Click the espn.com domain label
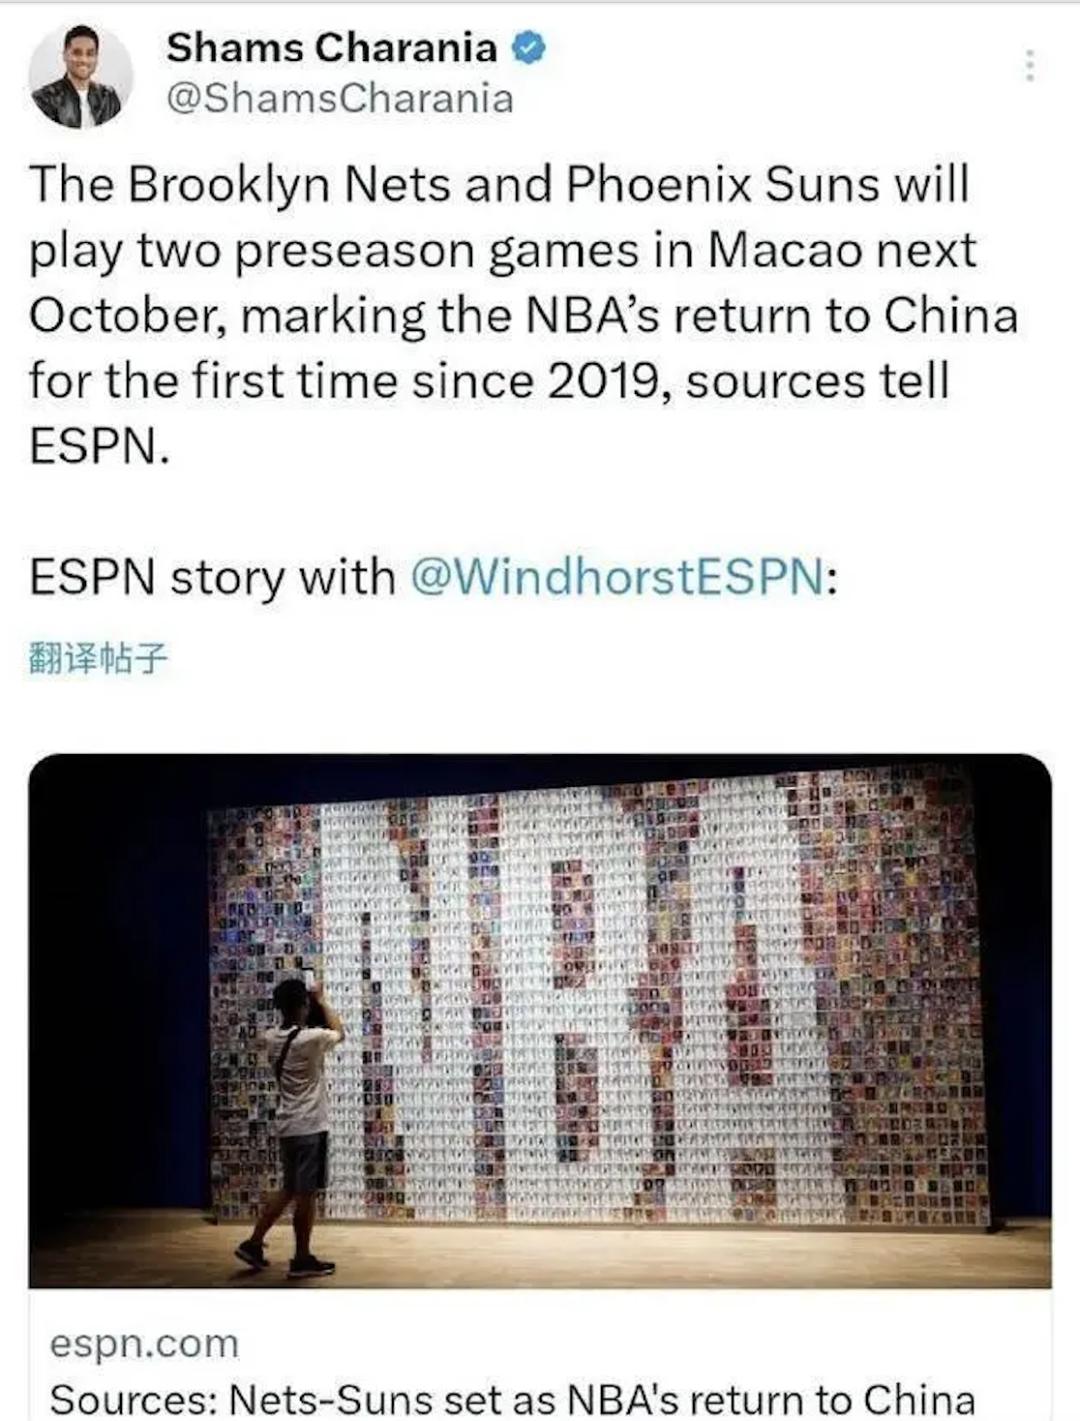Image resolution: width=1080 pixels, height=1421 pixels. pos(145,1344)
